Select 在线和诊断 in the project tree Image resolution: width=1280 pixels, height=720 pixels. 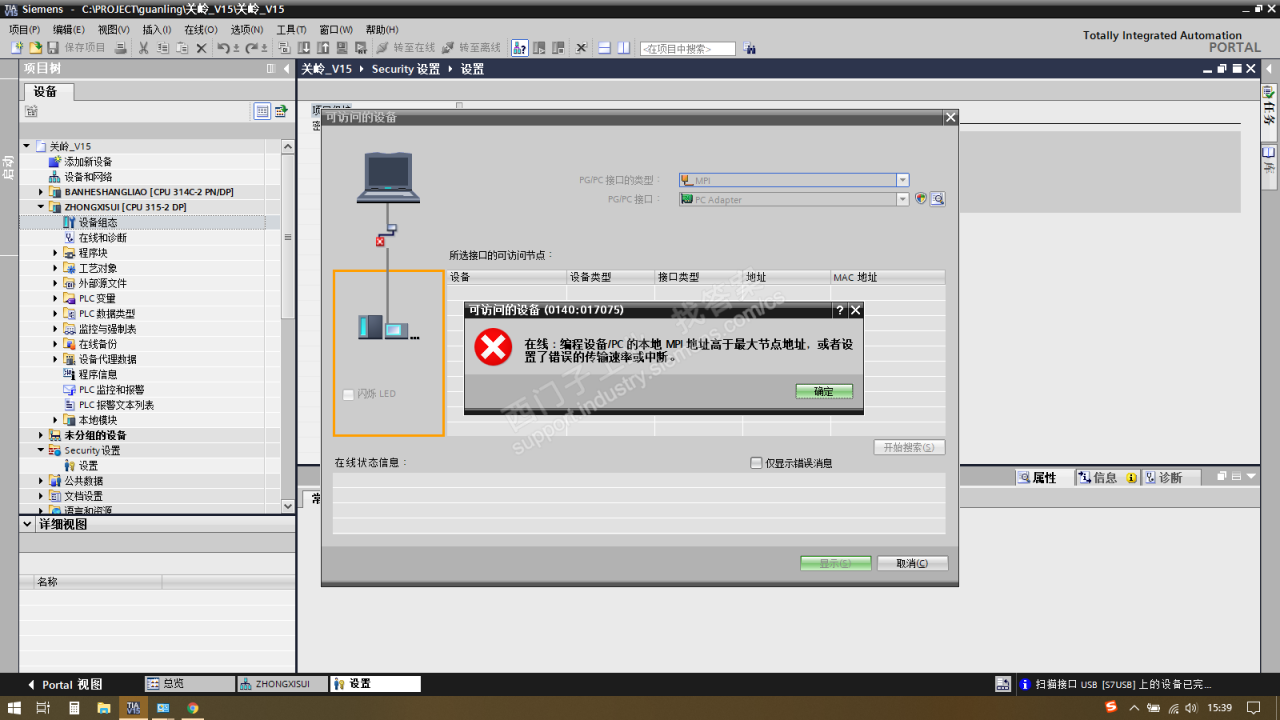coord(103,238)
